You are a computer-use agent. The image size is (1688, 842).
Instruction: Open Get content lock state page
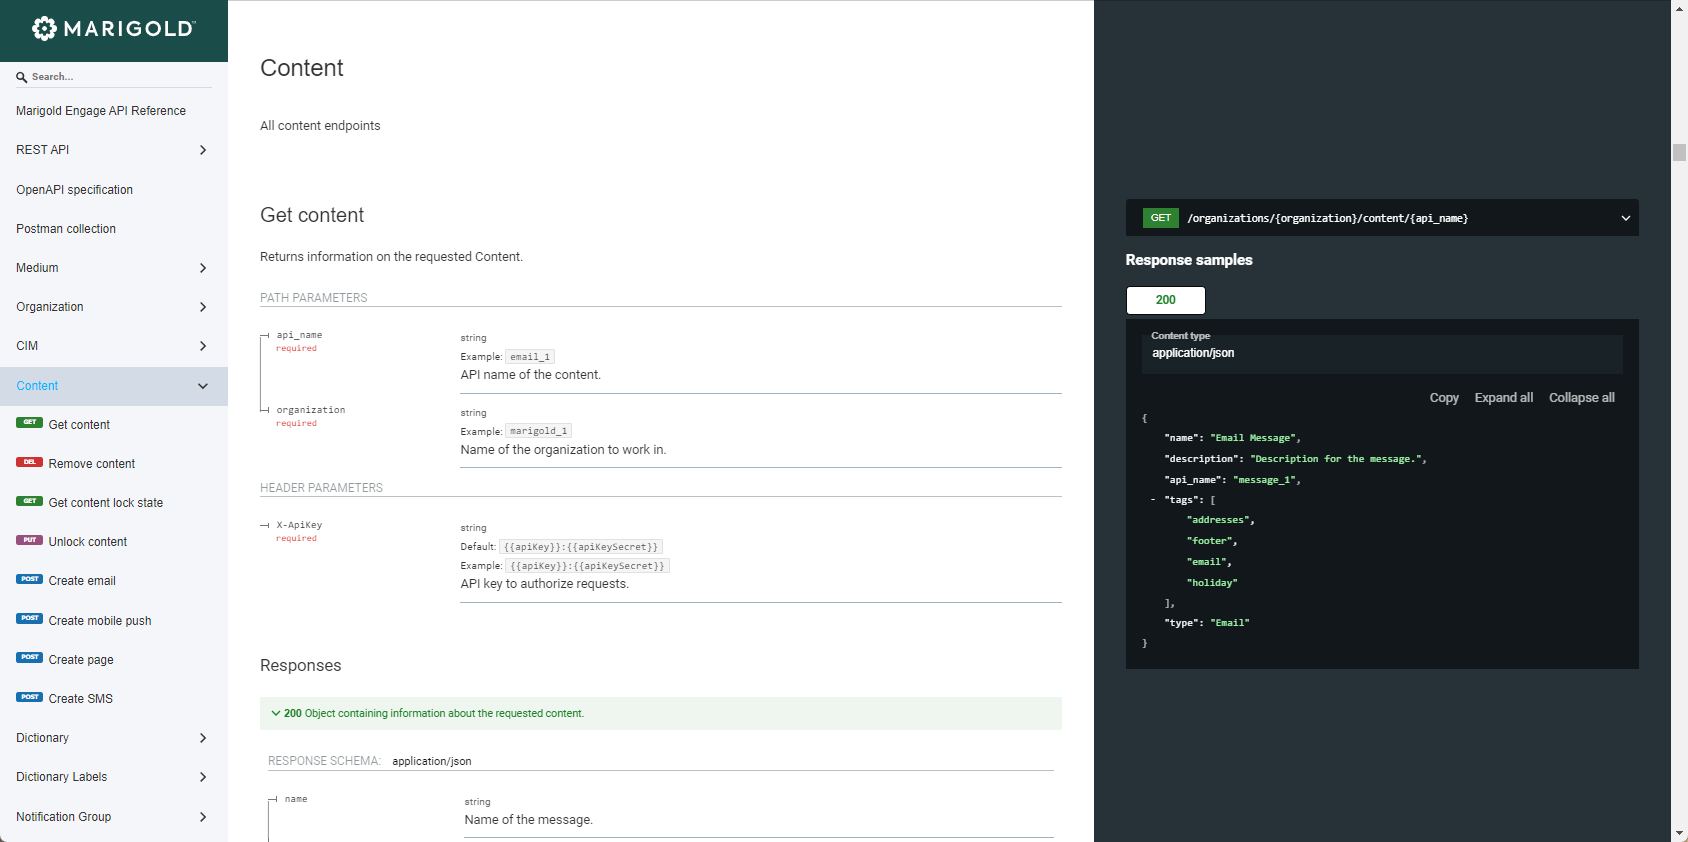[105, 503]
